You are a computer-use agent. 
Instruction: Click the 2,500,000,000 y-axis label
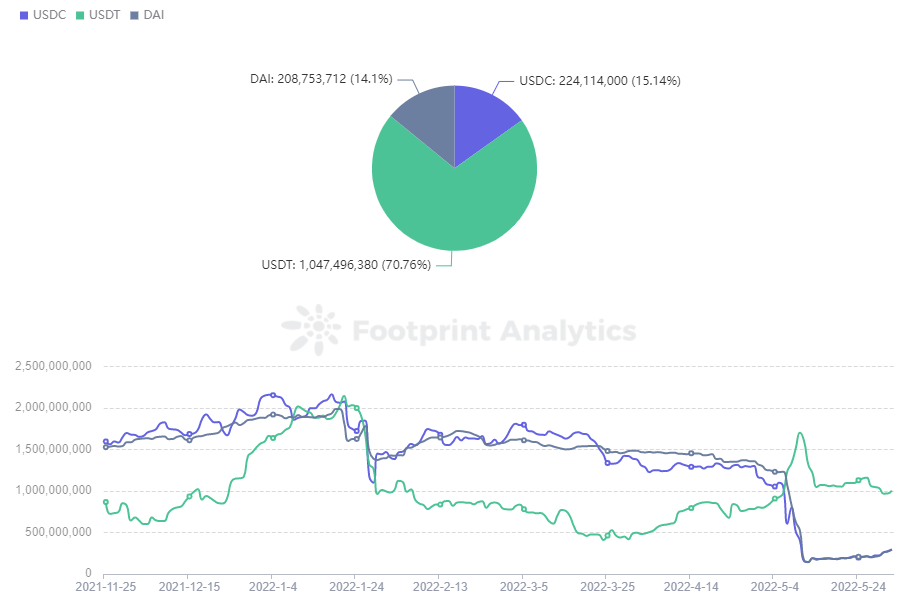click(53, 366)
